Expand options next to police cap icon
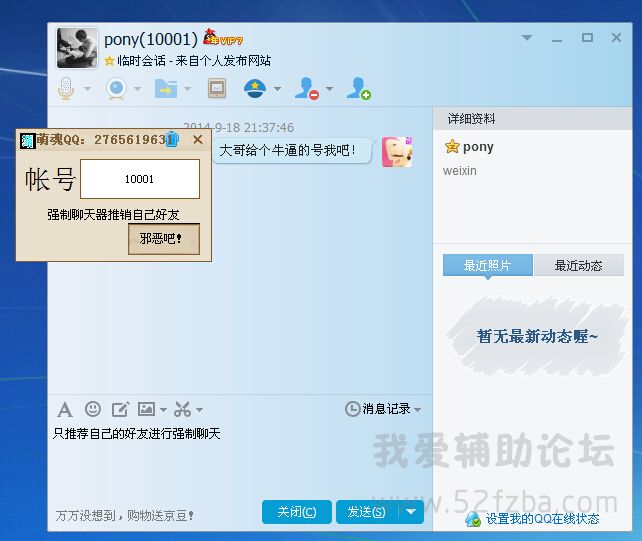 click(277, 88)
